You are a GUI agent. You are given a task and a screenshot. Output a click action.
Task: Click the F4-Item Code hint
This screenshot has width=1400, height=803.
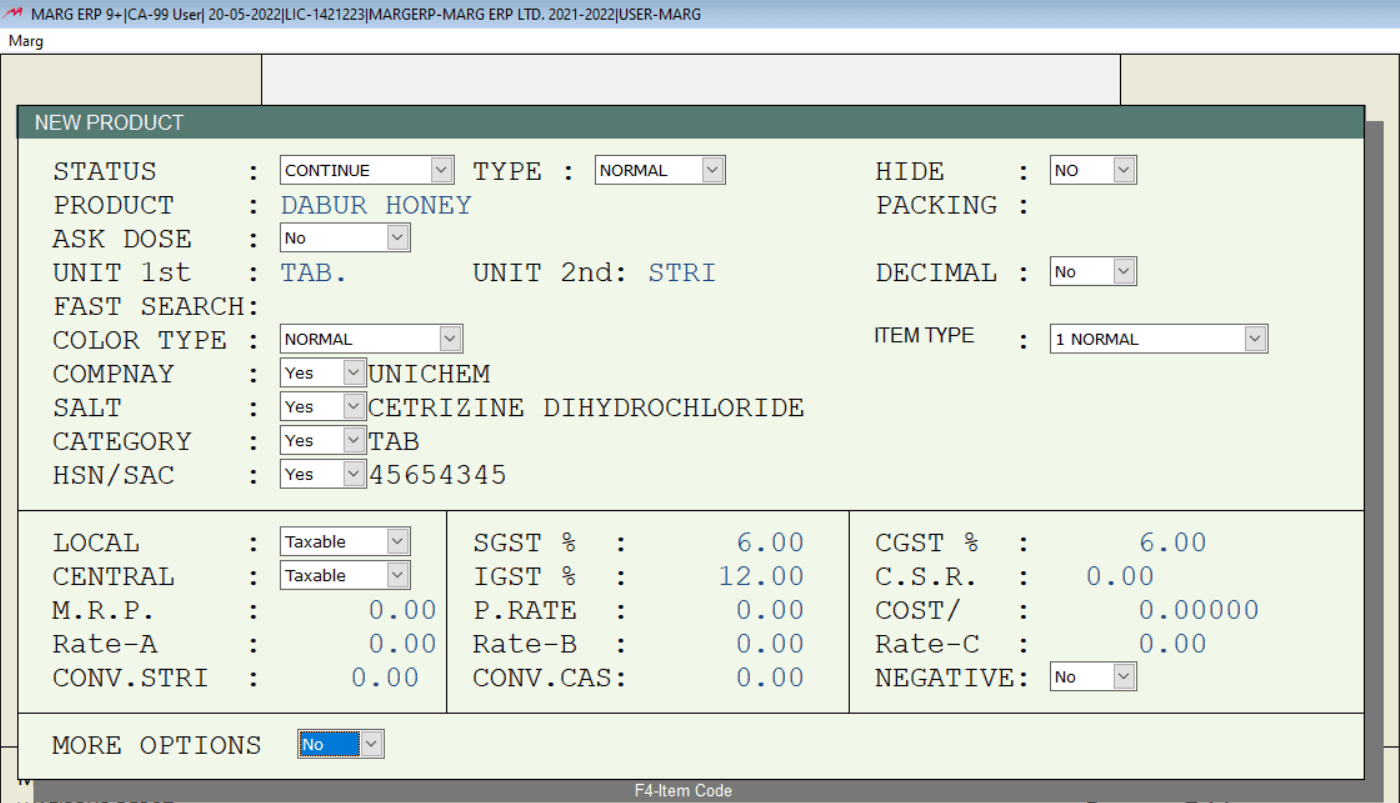coord(683,791)
